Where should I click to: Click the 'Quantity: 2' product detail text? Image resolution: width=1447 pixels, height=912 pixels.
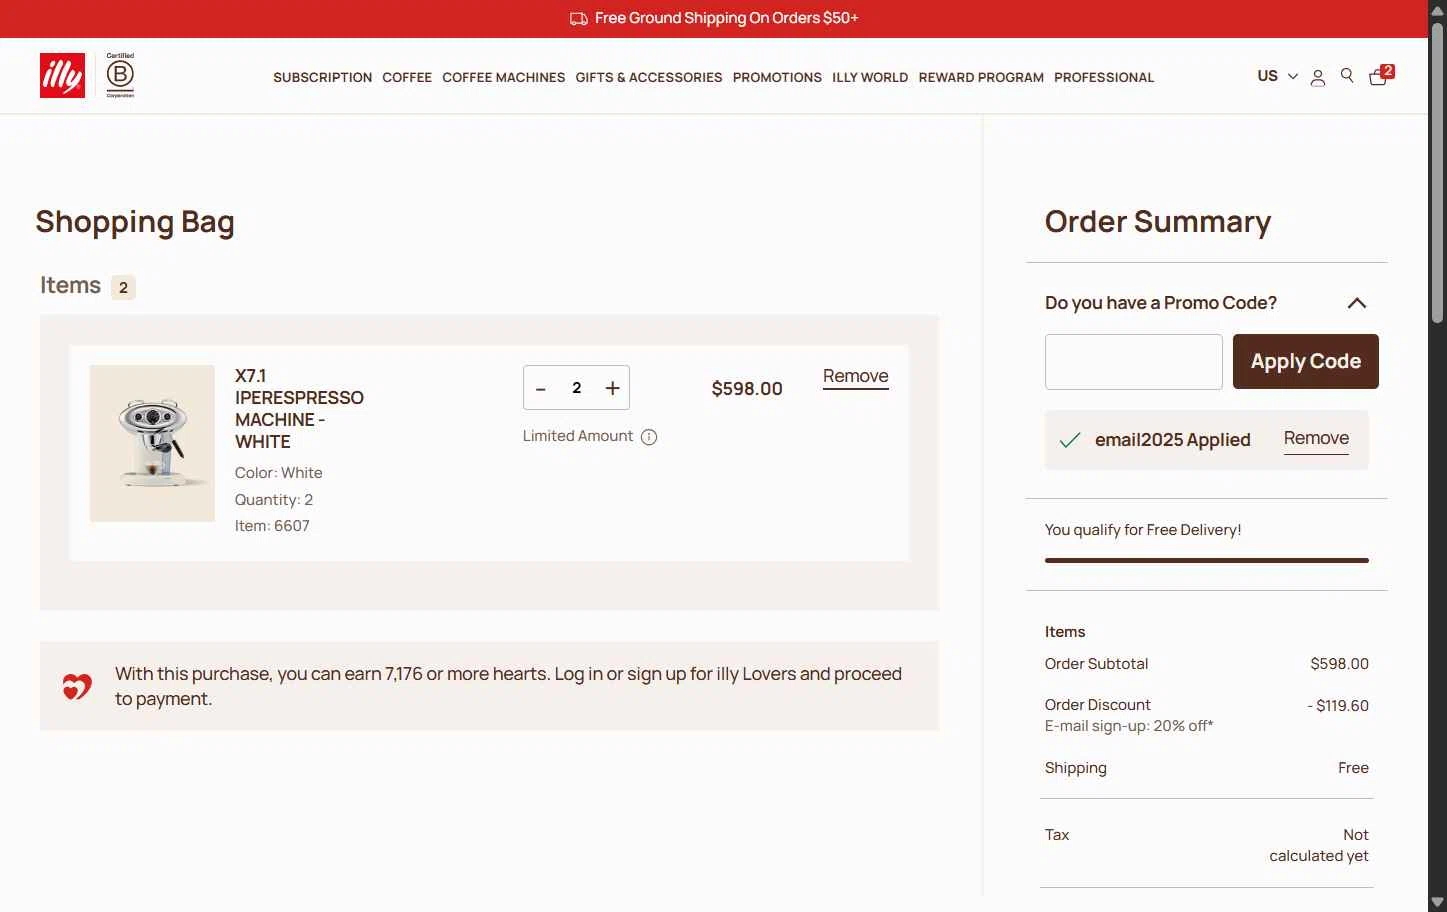[274, 500]
